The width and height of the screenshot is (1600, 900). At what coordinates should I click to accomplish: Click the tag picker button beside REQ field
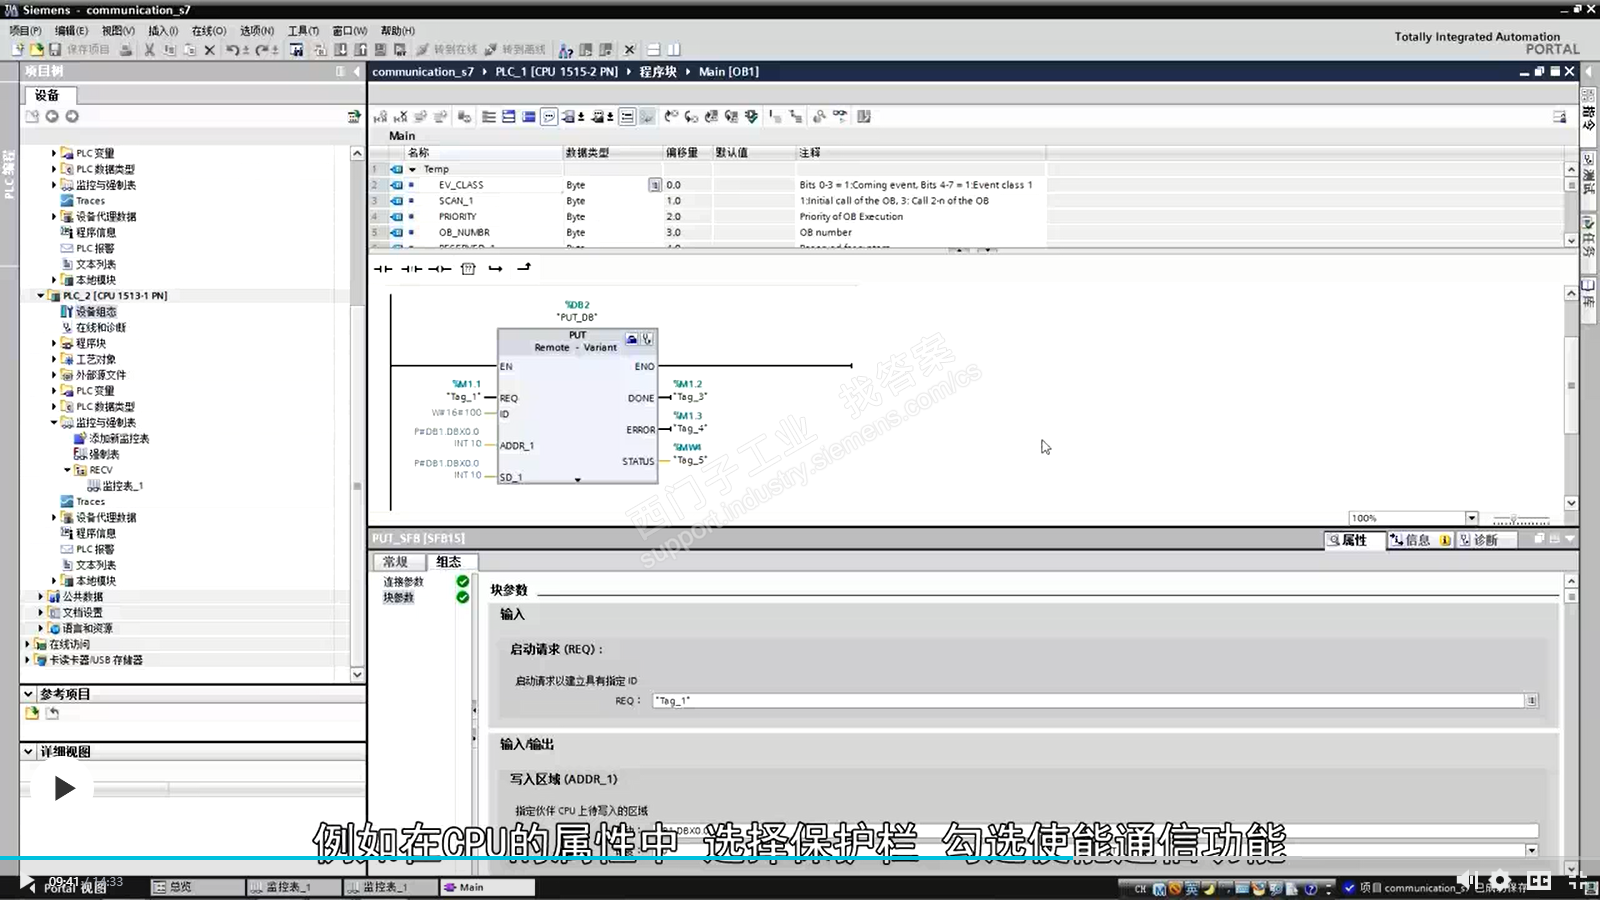tap(1531, 700)
